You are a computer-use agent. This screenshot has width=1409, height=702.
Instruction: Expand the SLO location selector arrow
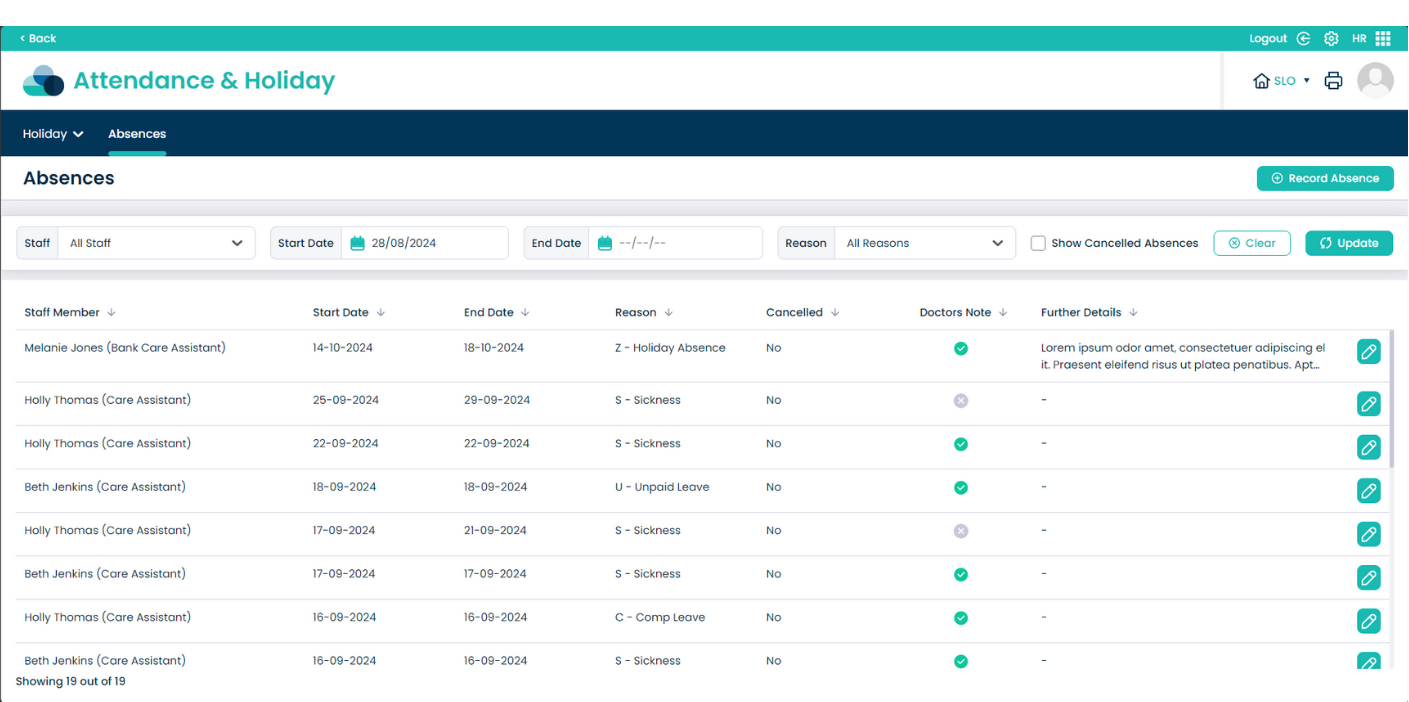pyautogui.click(x=1307, y=80)
